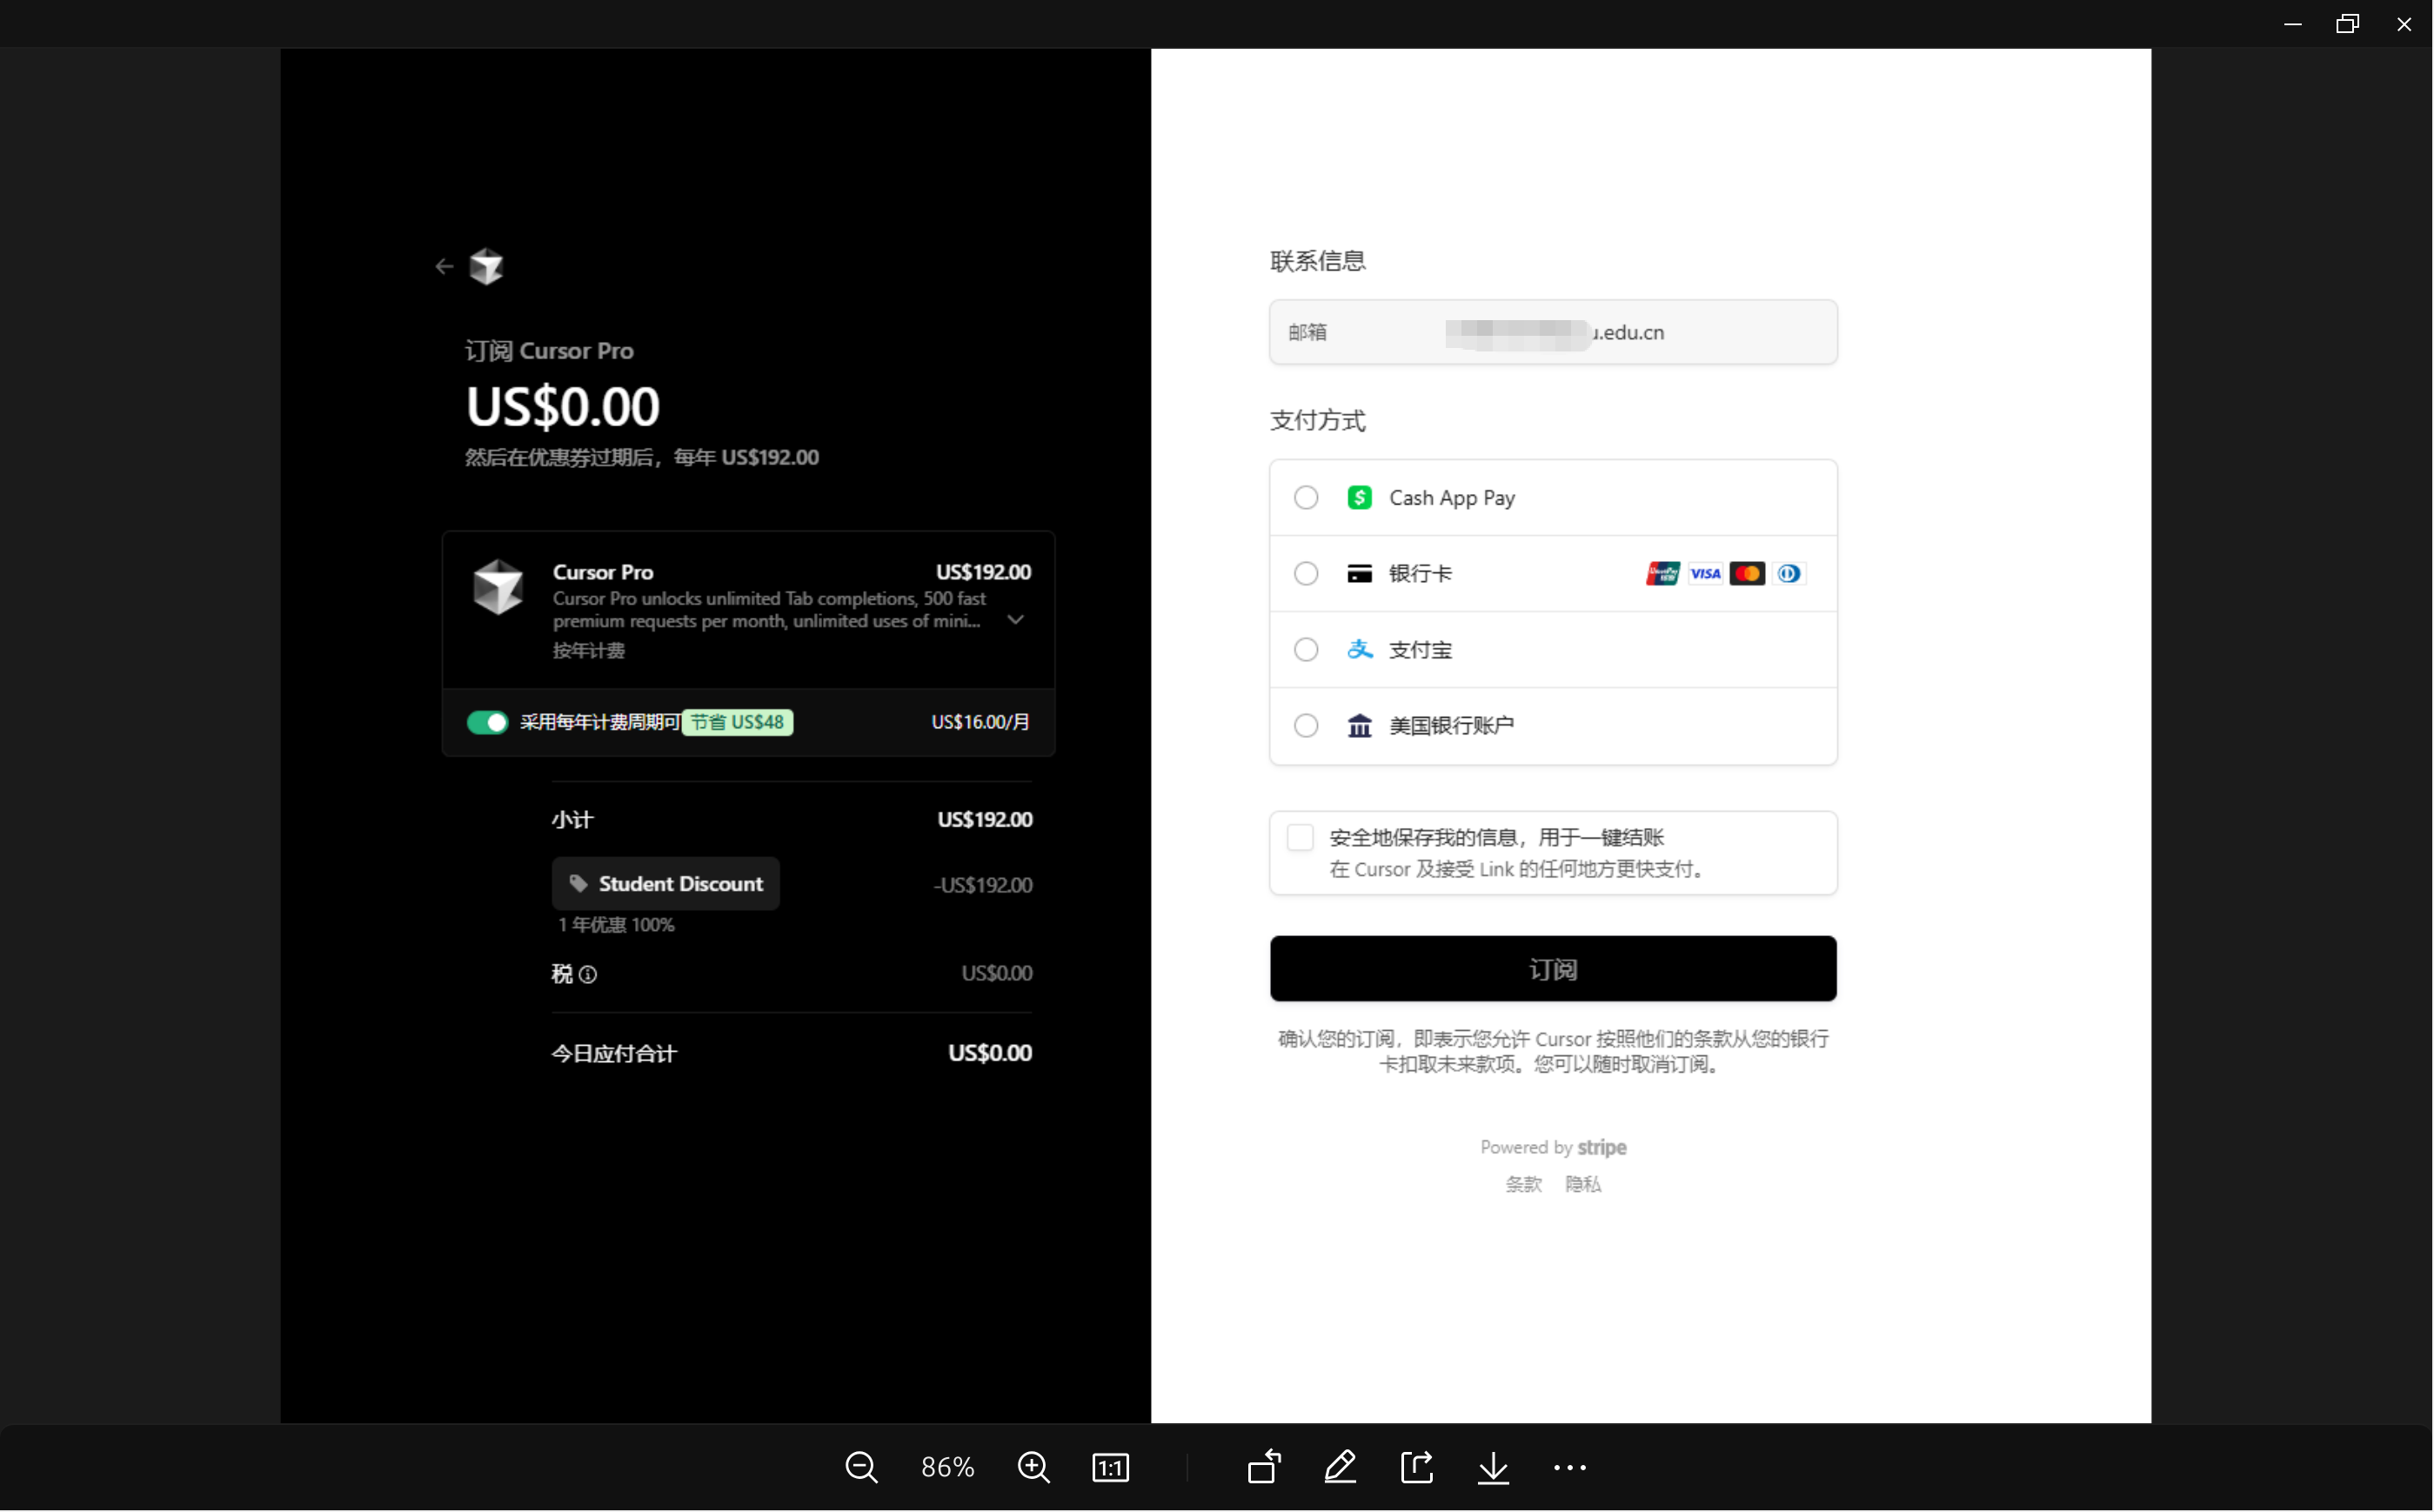This screenshot has width=2434, height=1512.
Task: Zoom in the image viewer
Action: (1033, 1468)
